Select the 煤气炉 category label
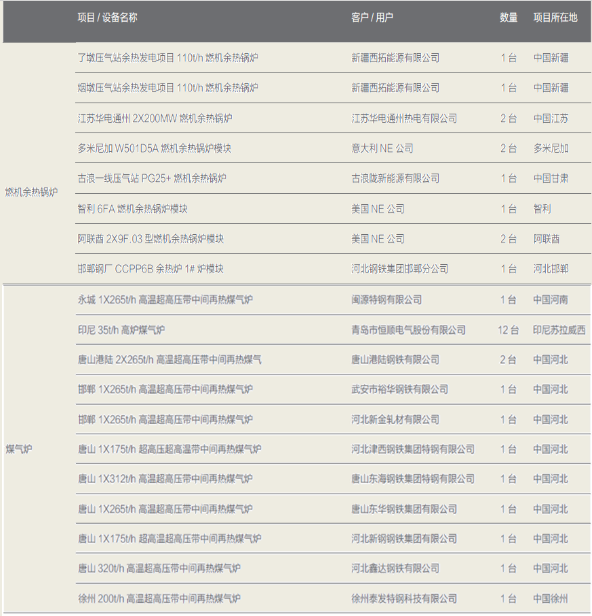 point(18,449)
